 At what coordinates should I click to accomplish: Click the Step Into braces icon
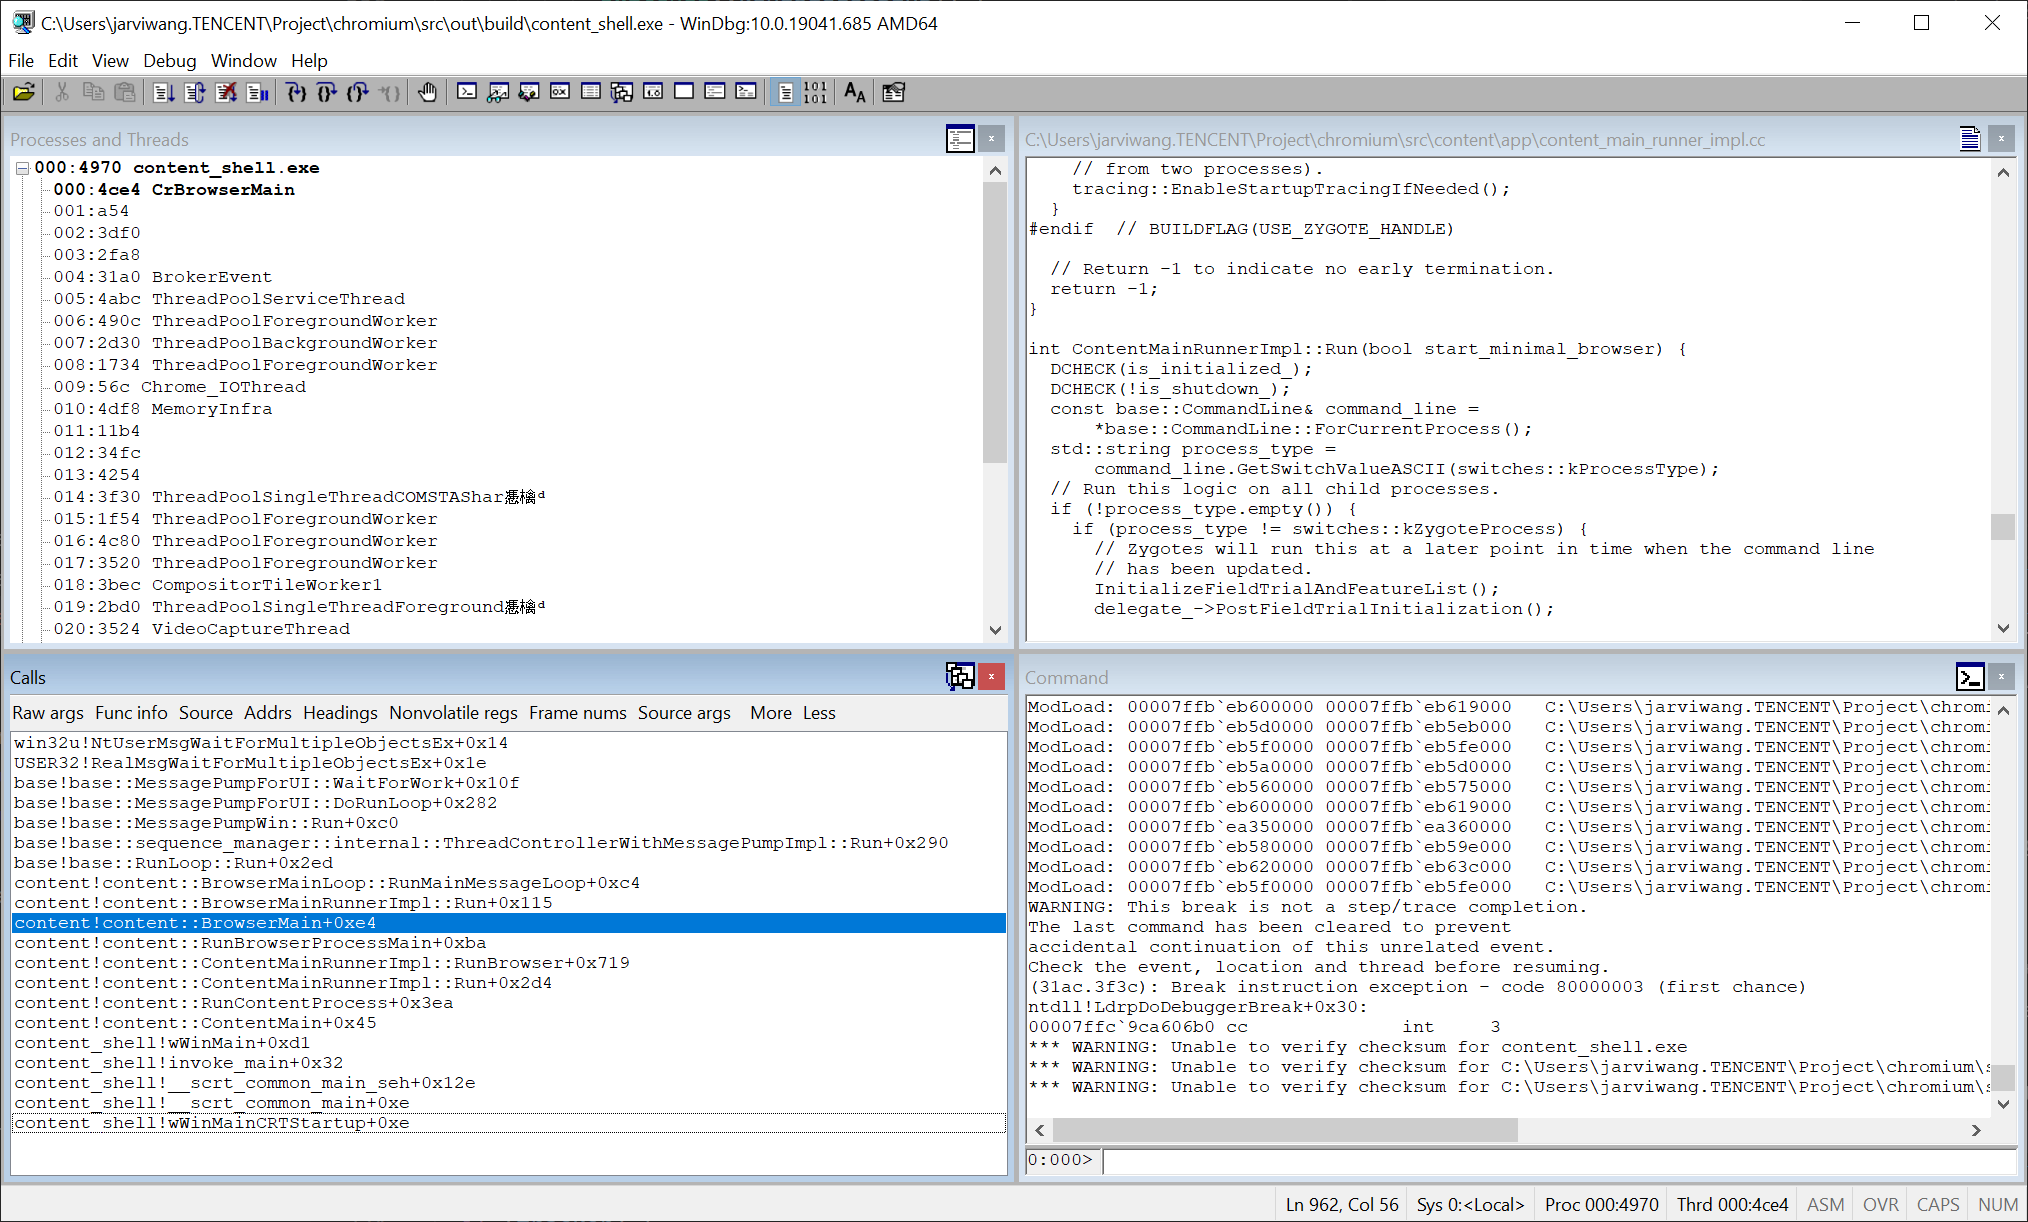[x=296, y=92]
